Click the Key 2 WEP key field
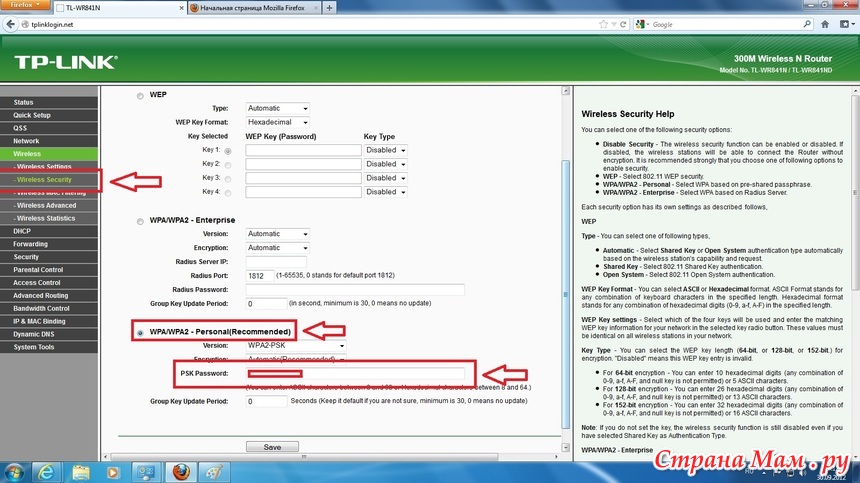The height and width of the screenshot is (483, 860). [x=303, y=164]
